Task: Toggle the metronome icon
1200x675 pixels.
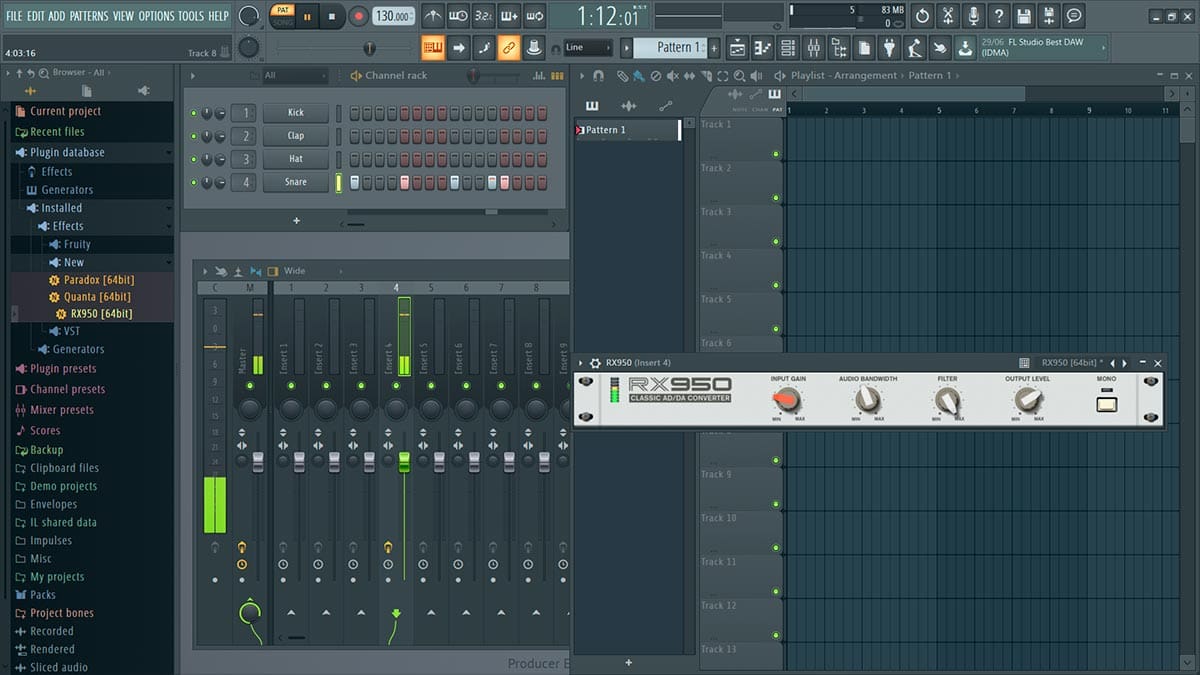Action: [433, 16]
